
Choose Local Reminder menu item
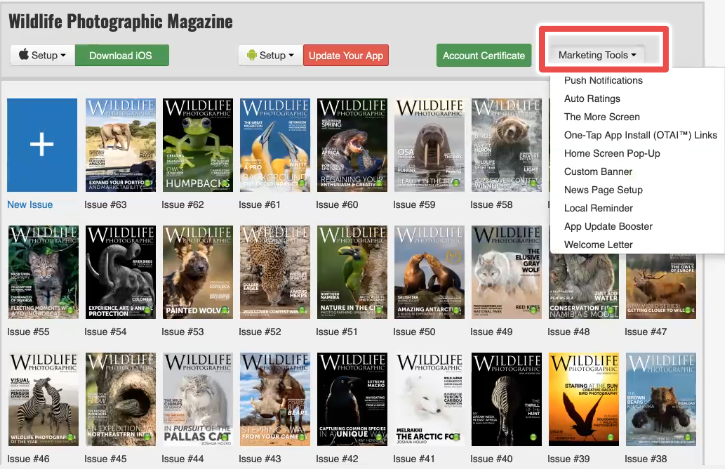click(x=598, y=208)
